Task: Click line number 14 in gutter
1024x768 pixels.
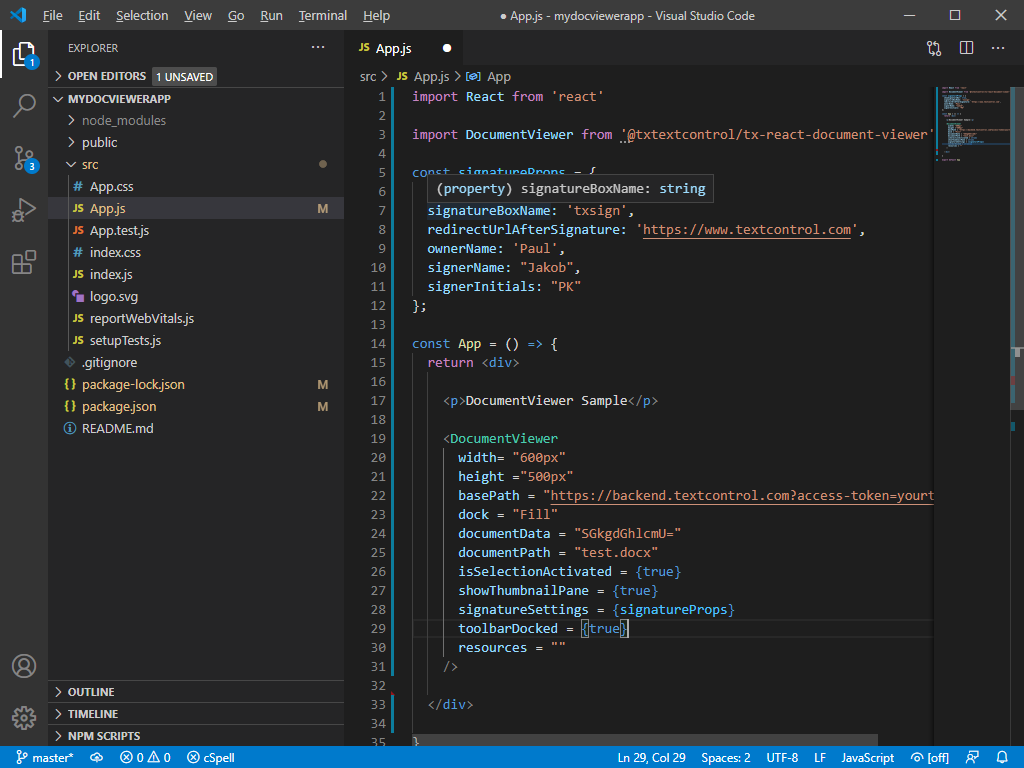Action: [378, 344]
